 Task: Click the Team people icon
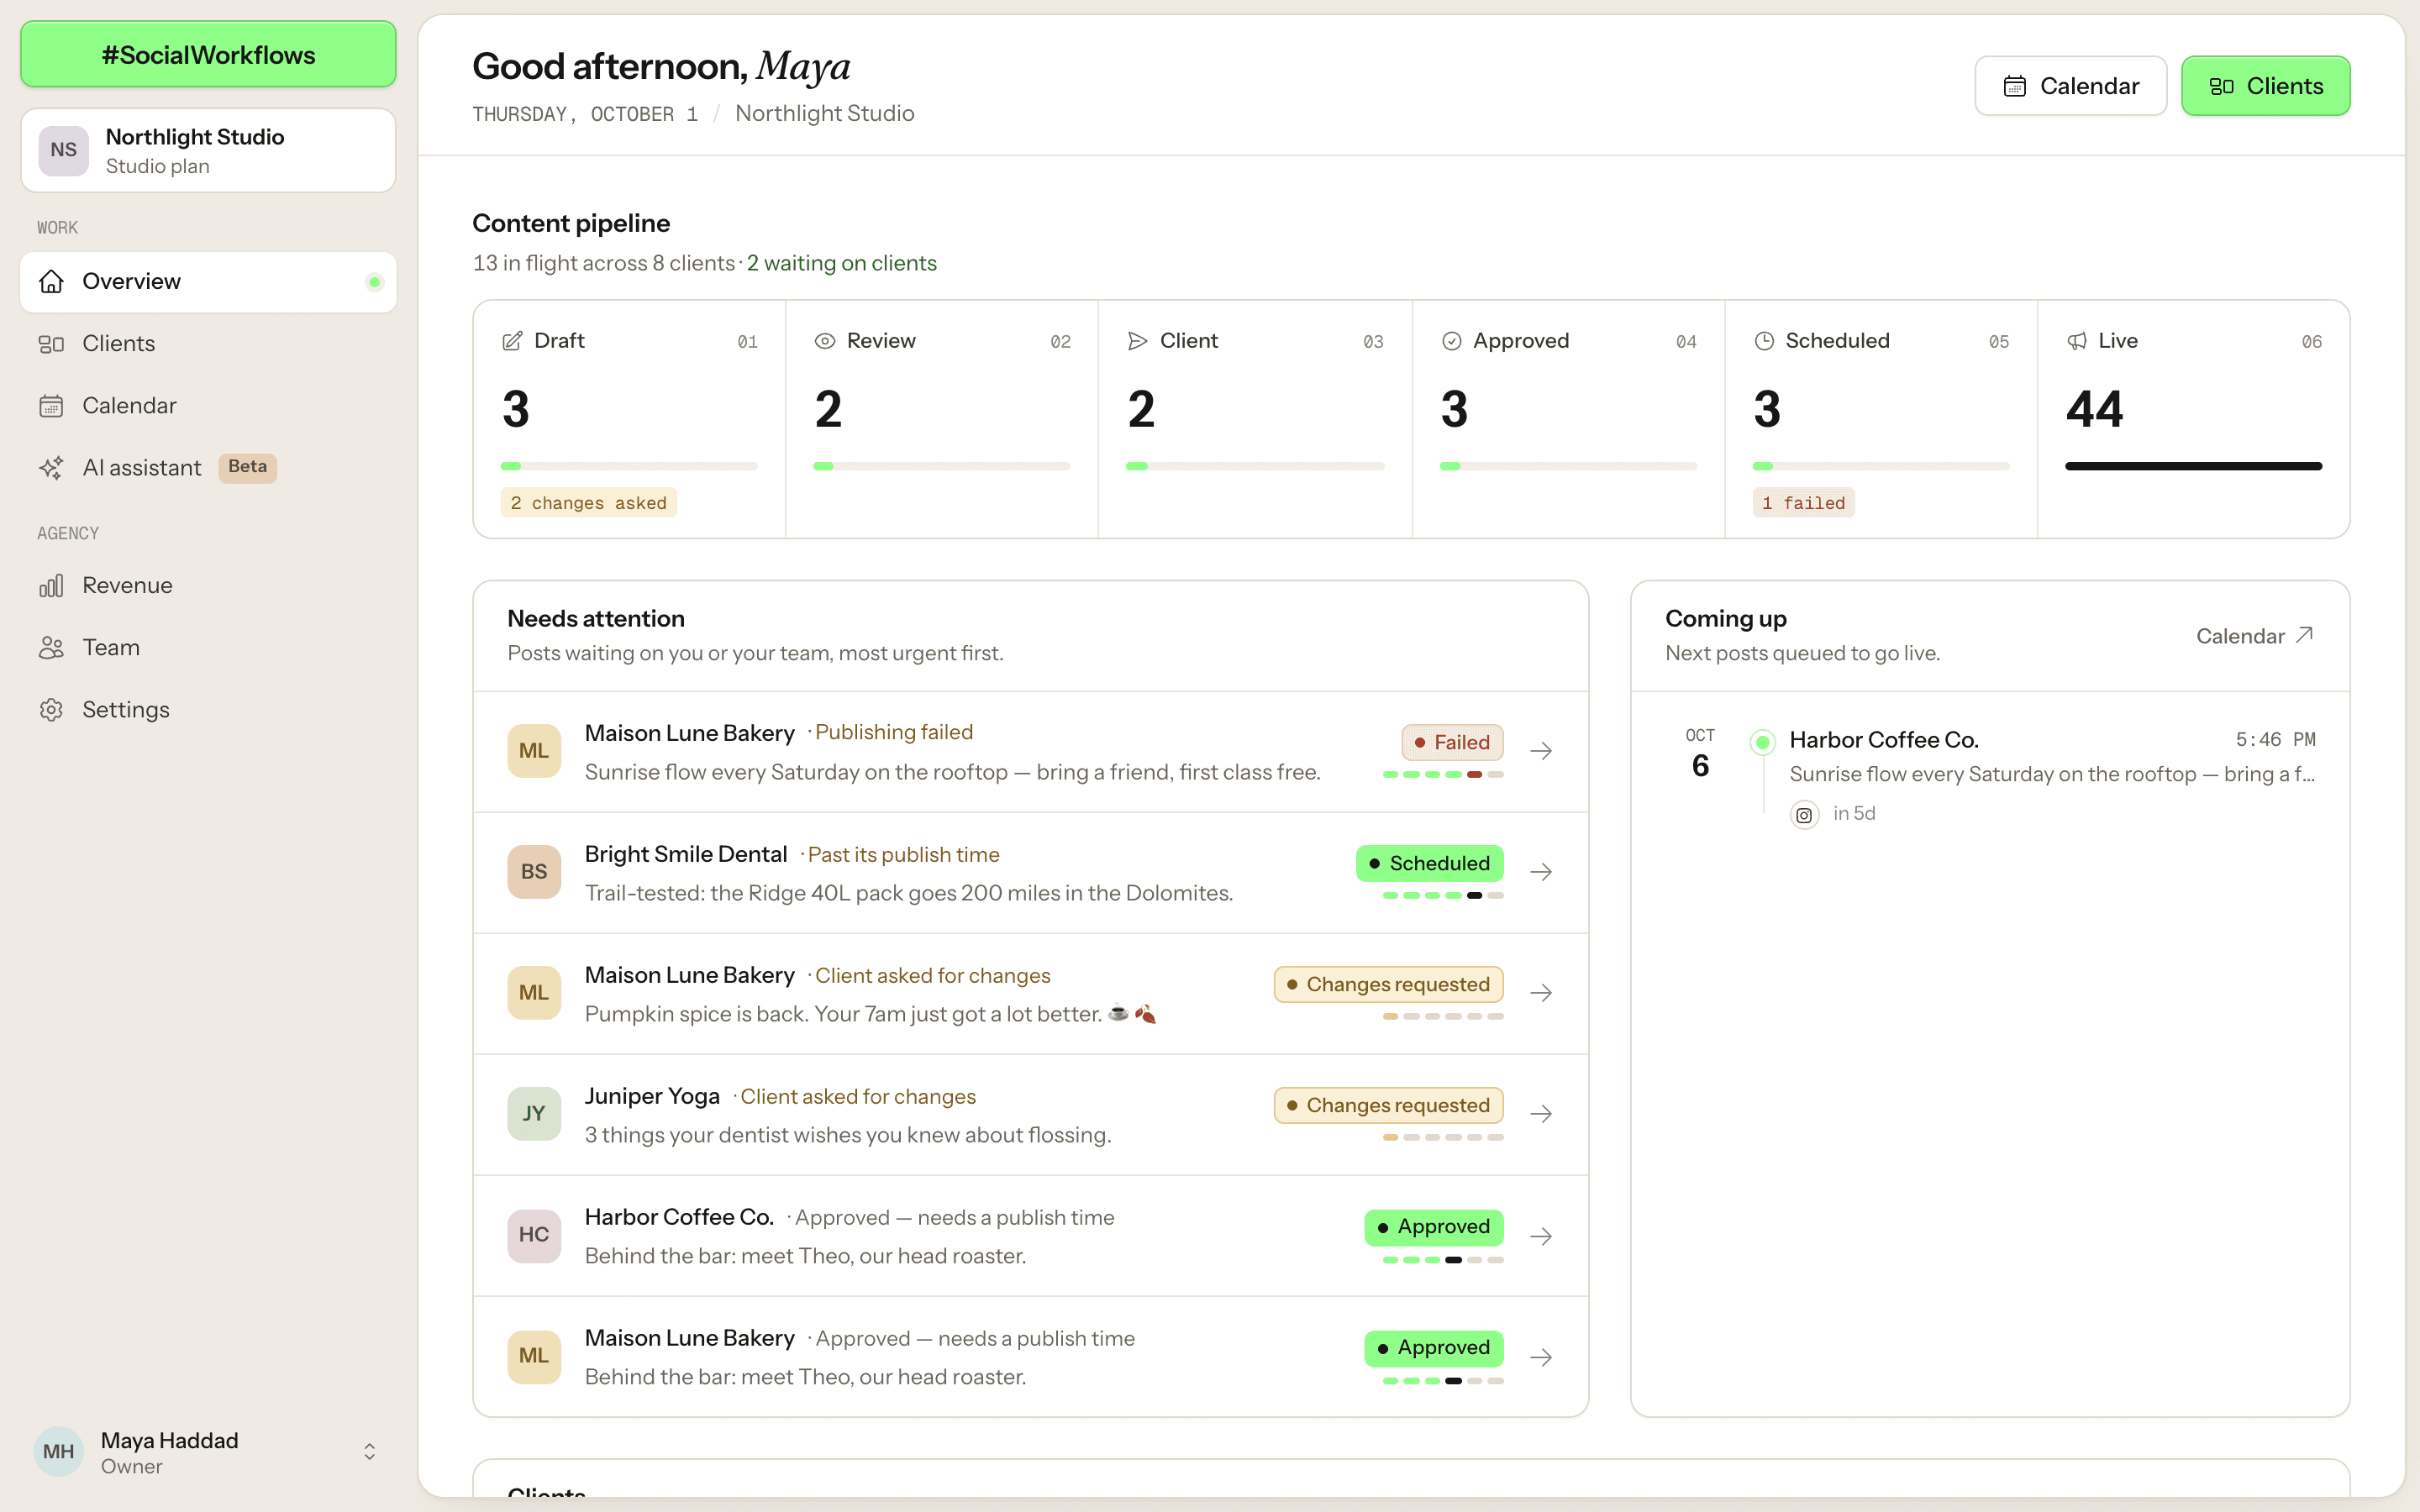pos(51,648)
